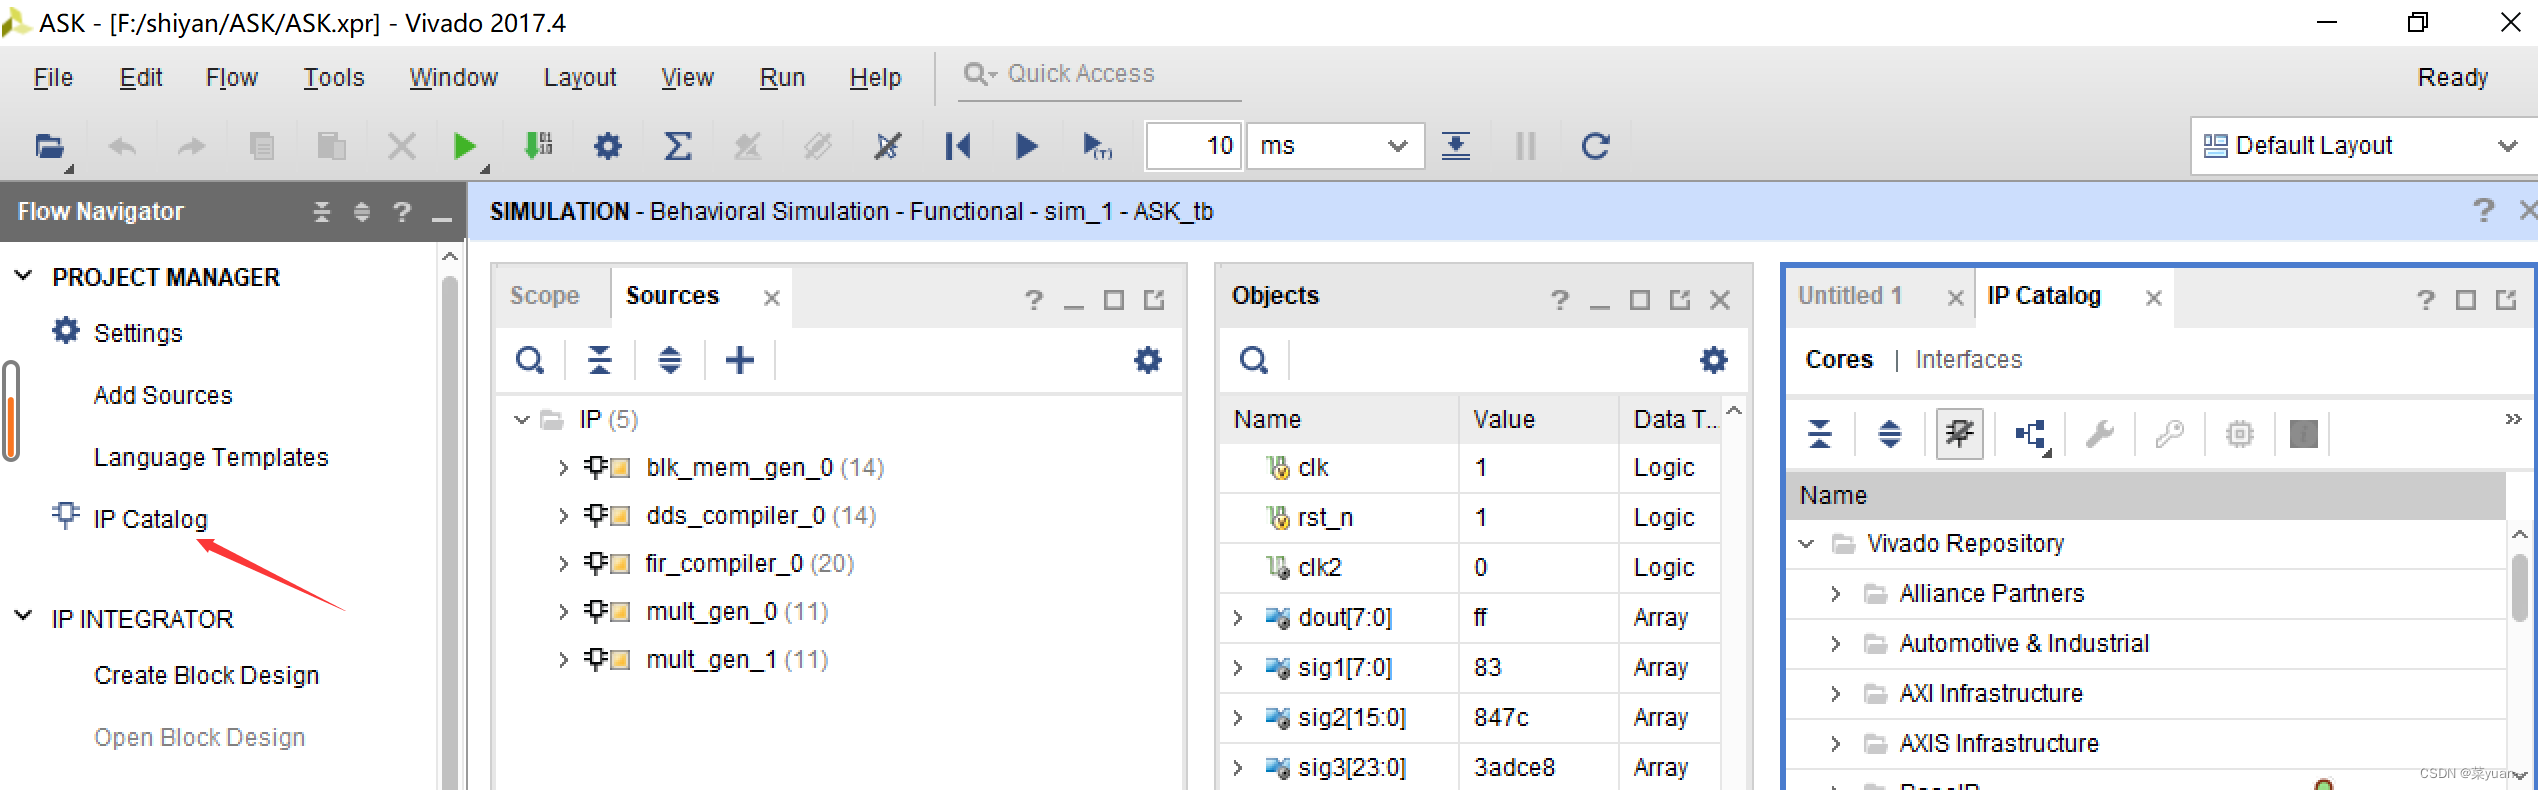
Task: Click the simulation Step icon
Action: coord(1456,147)
